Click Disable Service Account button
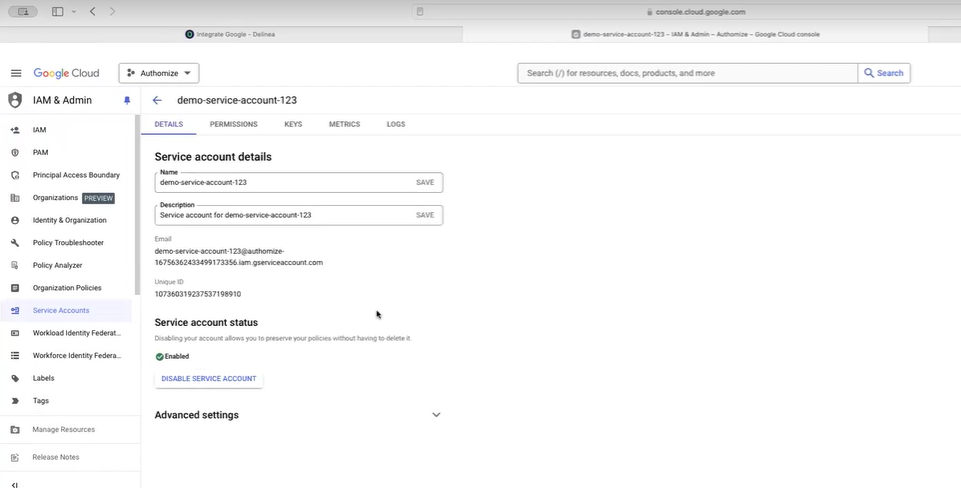The width and height of the screenshot is (961, 488). pyautogui.click(x=209, y=379)
